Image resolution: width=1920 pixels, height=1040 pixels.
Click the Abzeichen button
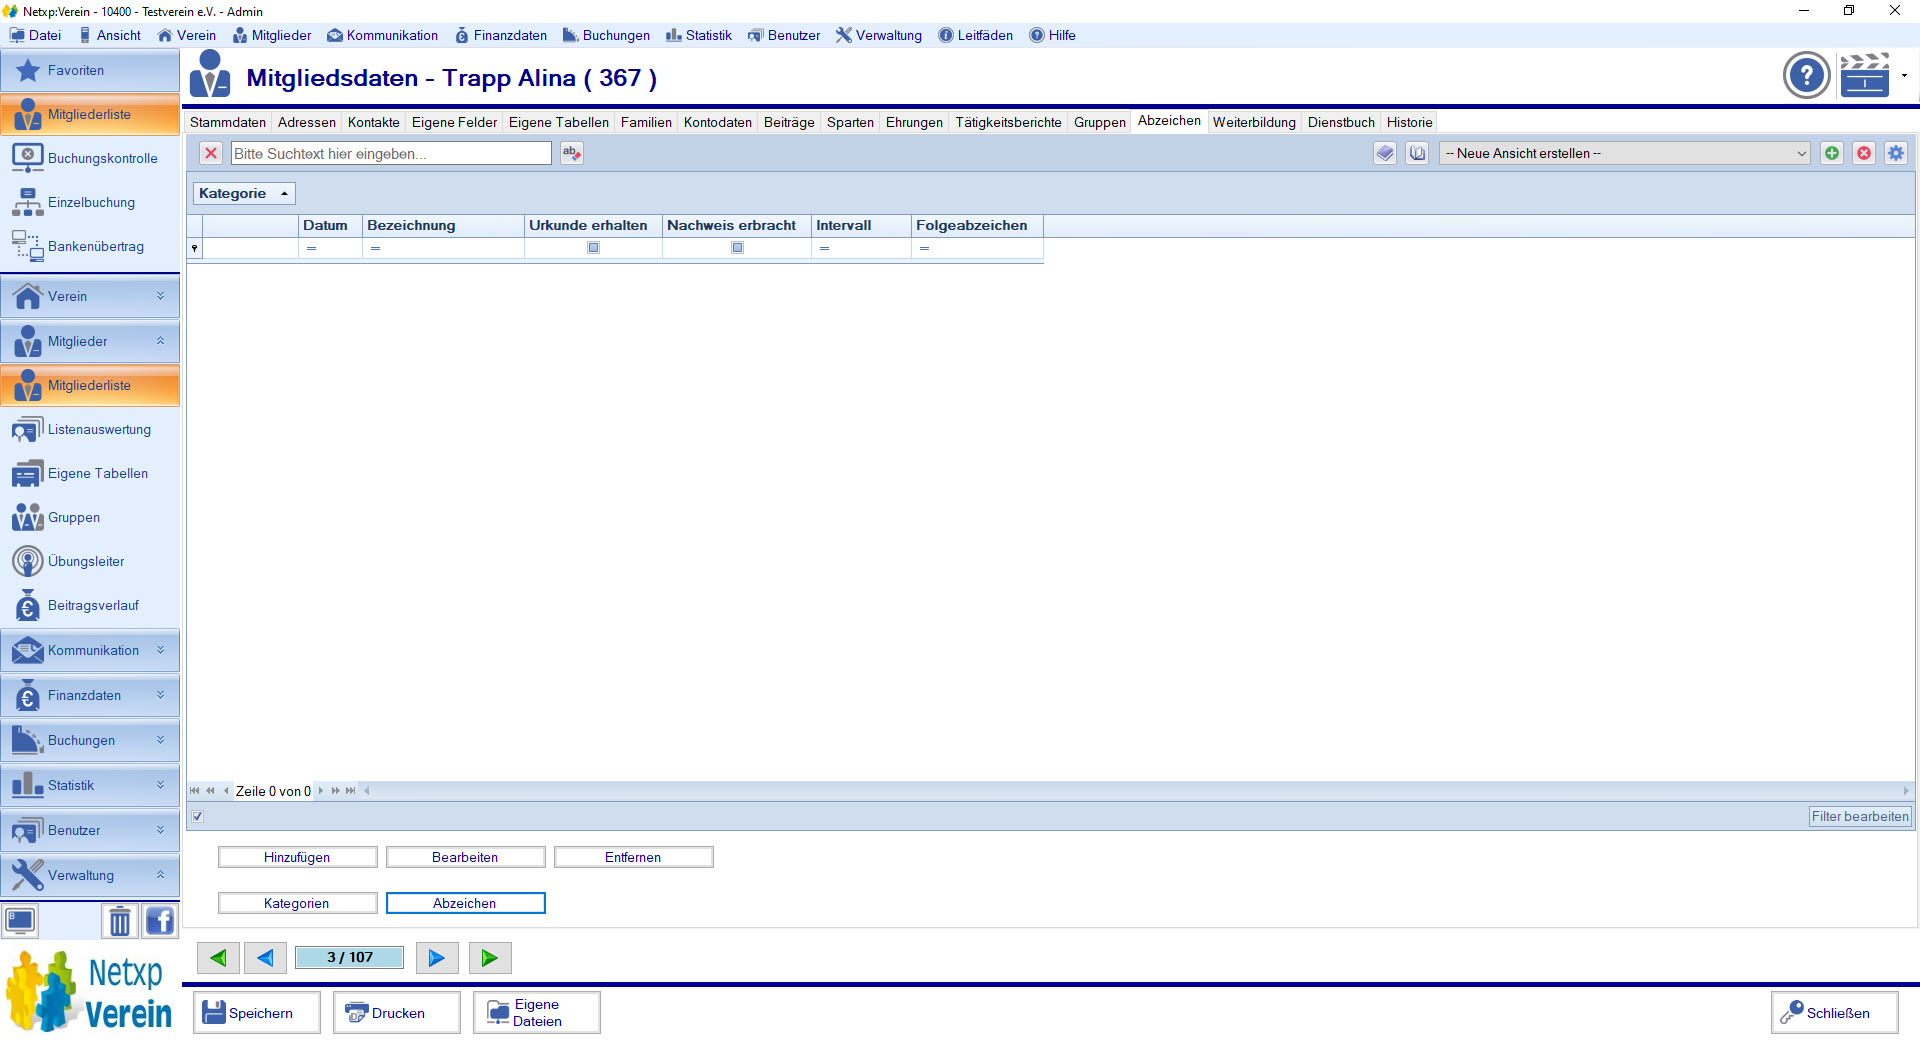coord(465,903)
